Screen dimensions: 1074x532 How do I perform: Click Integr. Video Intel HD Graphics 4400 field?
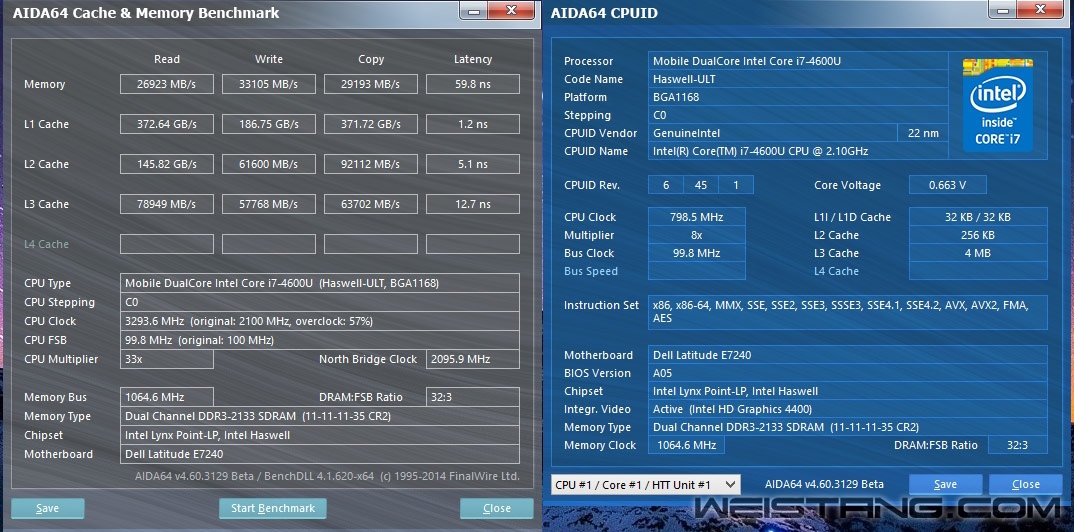coord(847,409)
